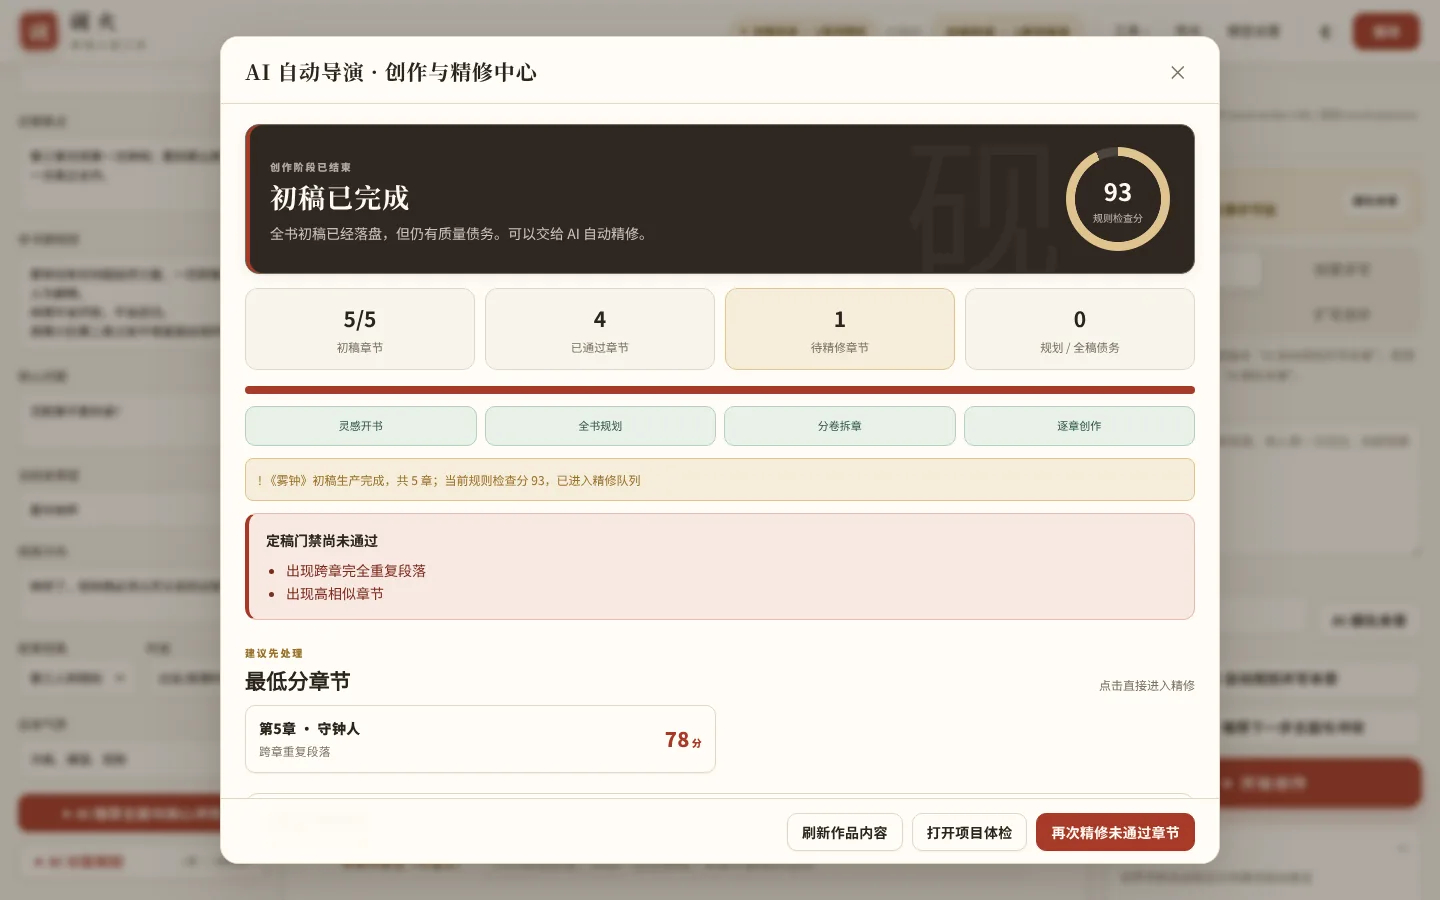Open 打开项目体检

[x=969, y=832]
